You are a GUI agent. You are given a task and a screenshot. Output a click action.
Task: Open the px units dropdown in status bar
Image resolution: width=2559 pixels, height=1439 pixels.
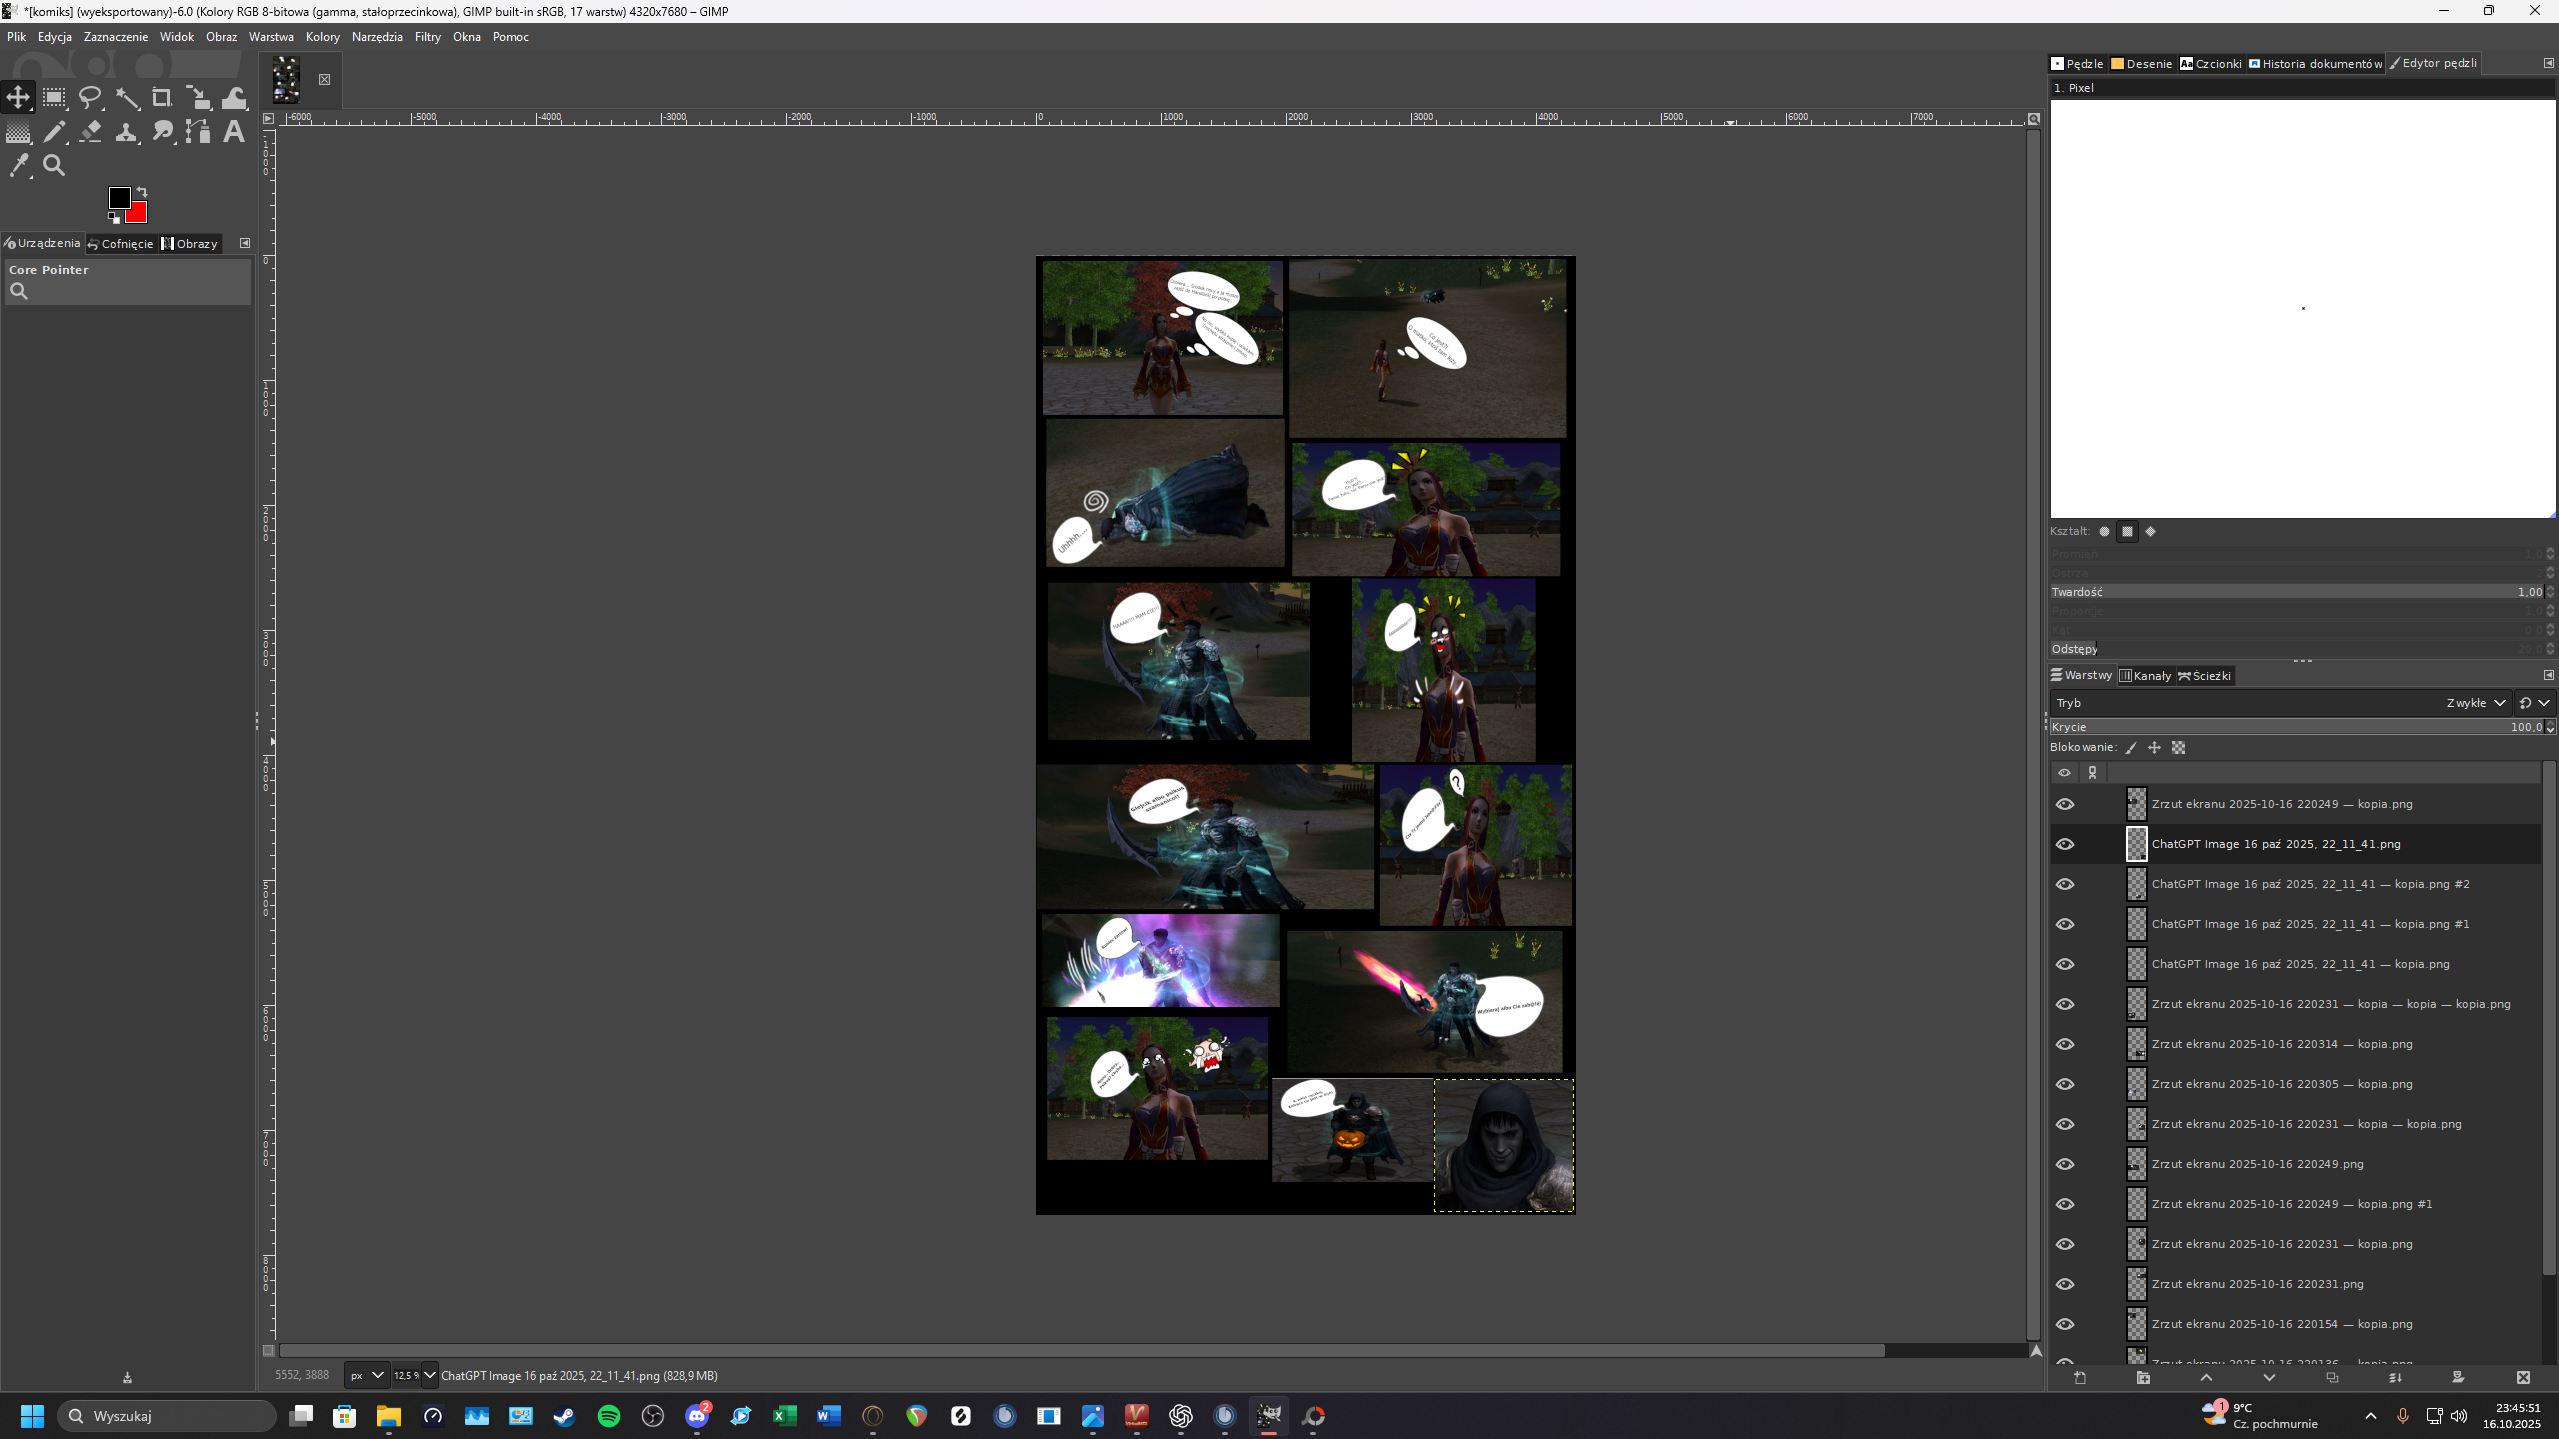click(x=366, y=1376)
